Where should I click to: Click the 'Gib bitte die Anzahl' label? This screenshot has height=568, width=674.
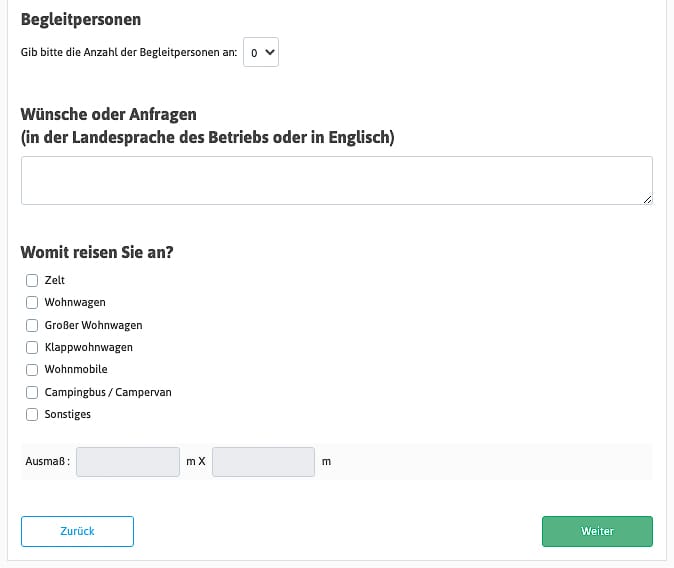pos(129,53)
